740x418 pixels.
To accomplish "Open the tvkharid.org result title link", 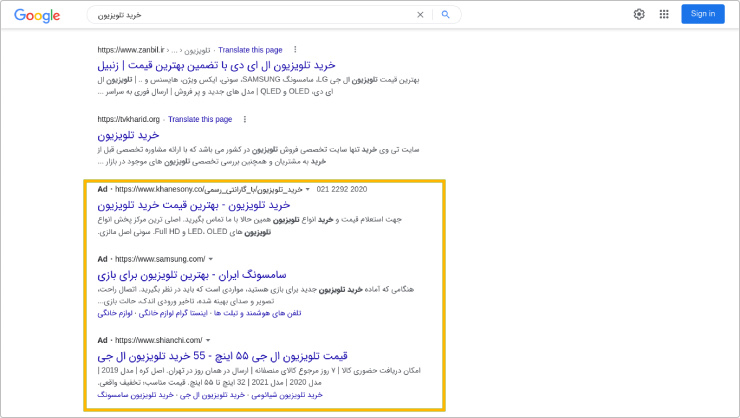I will 128,135.
